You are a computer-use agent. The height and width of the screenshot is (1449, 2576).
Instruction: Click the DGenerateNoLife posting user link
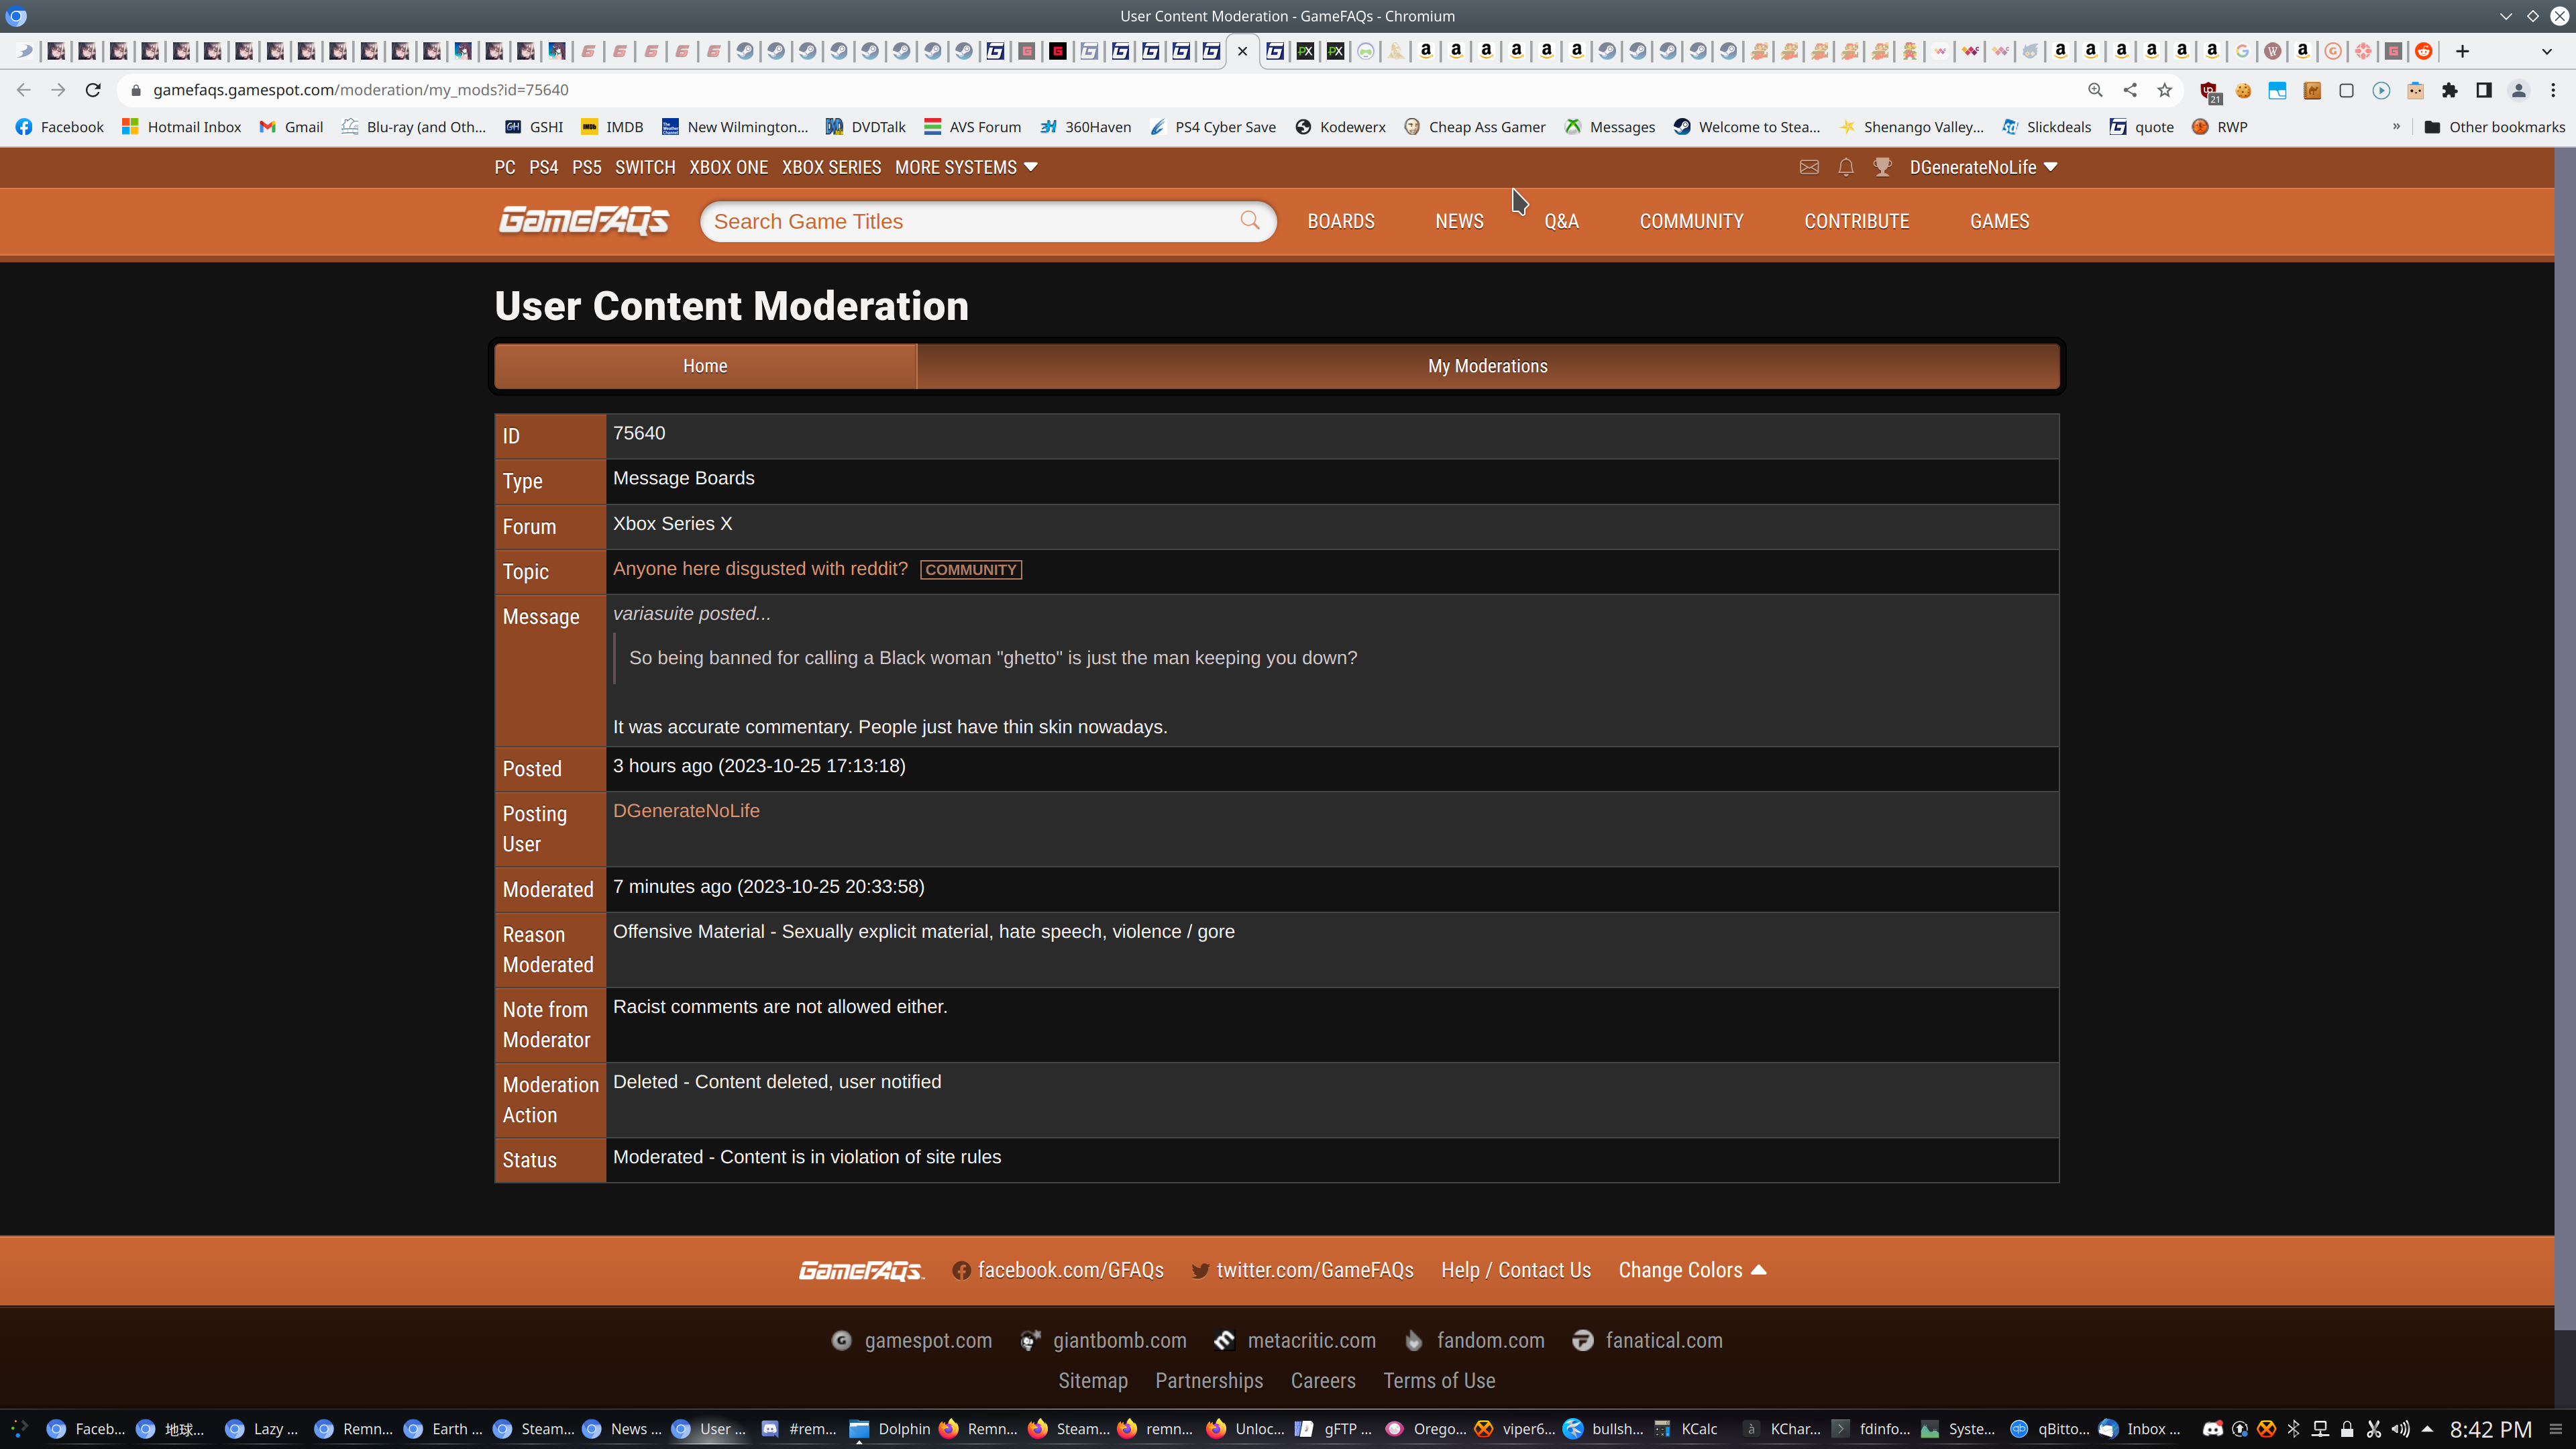[686, 811]
